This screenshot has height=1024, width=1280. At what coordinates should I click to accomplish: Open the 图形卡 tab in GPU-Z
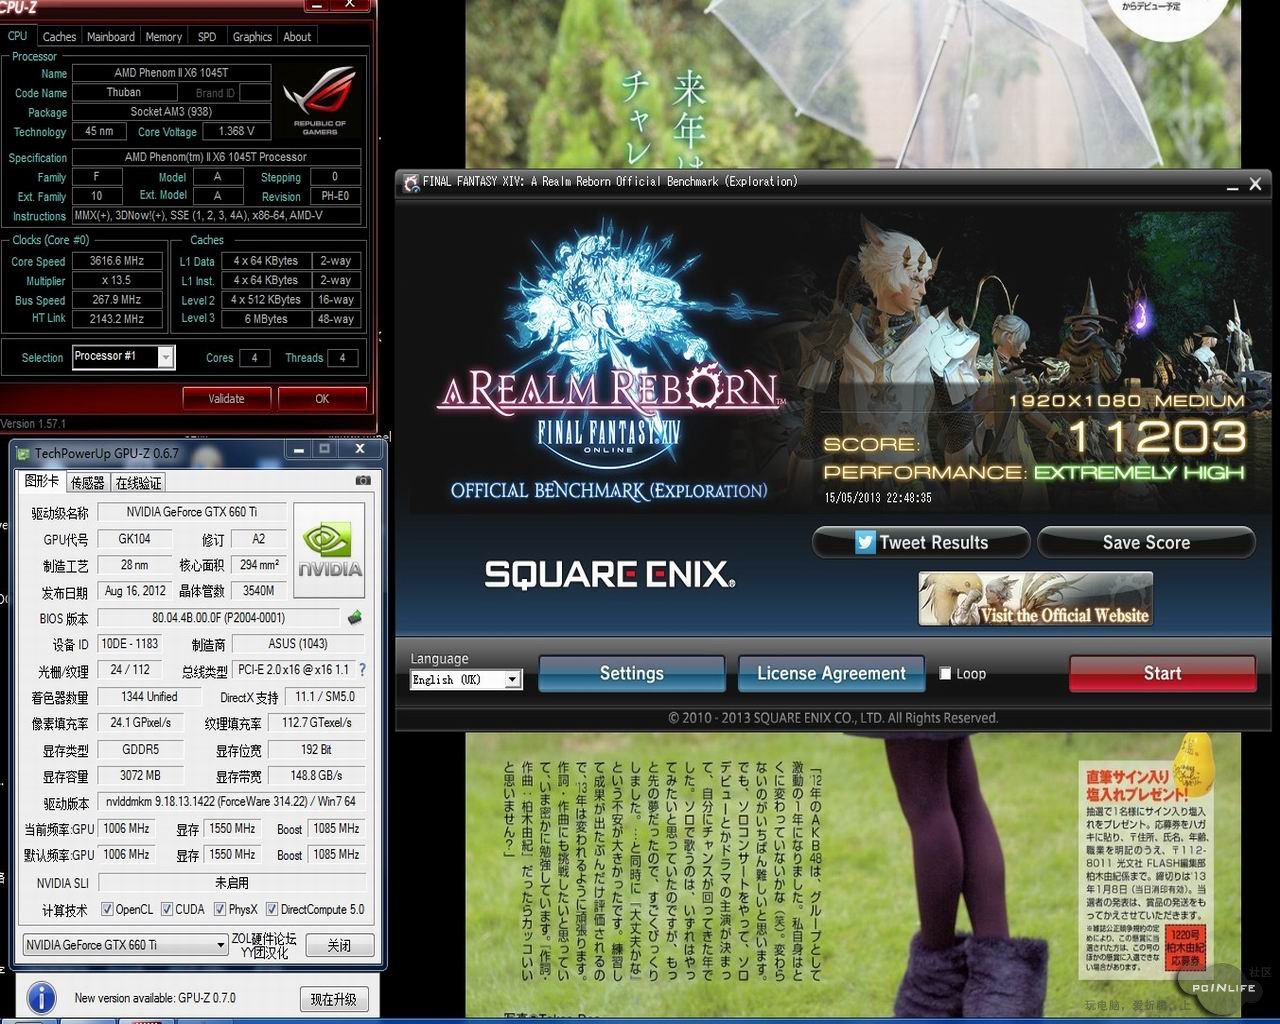click(41, 481)
